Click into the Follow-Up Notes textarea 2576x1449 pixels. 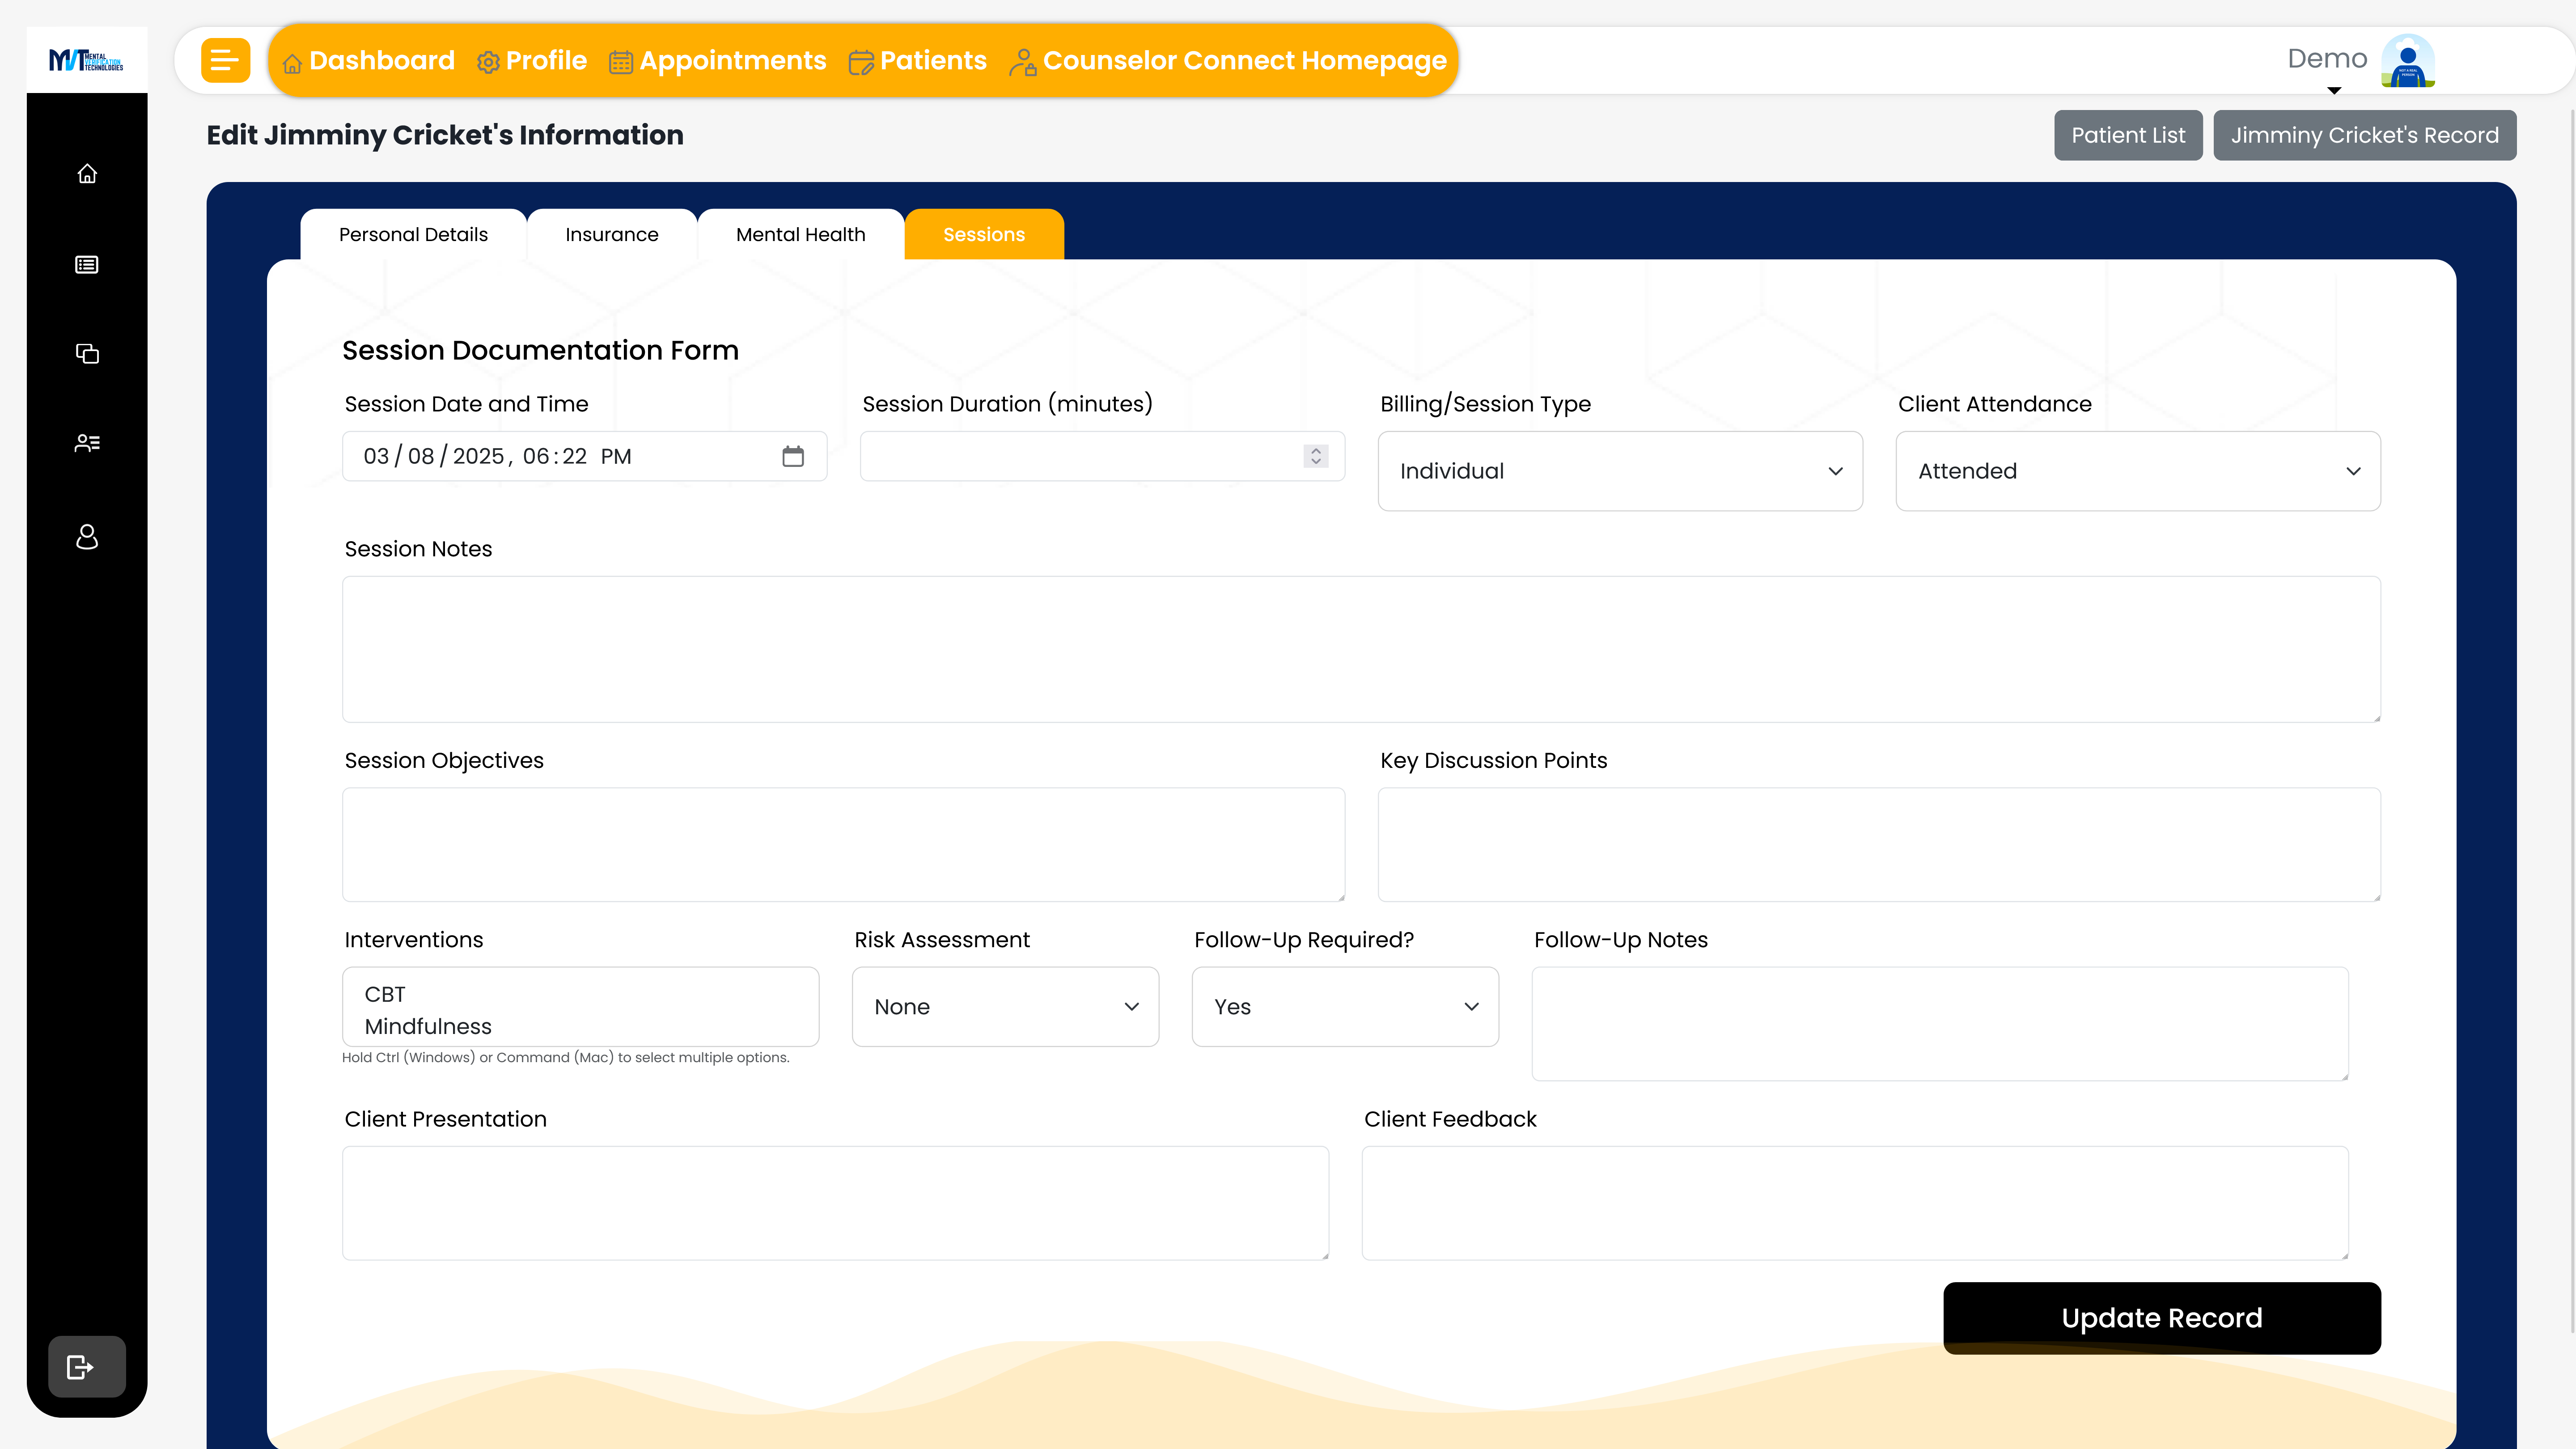pyautogui.click(x=1940, y=1024)
